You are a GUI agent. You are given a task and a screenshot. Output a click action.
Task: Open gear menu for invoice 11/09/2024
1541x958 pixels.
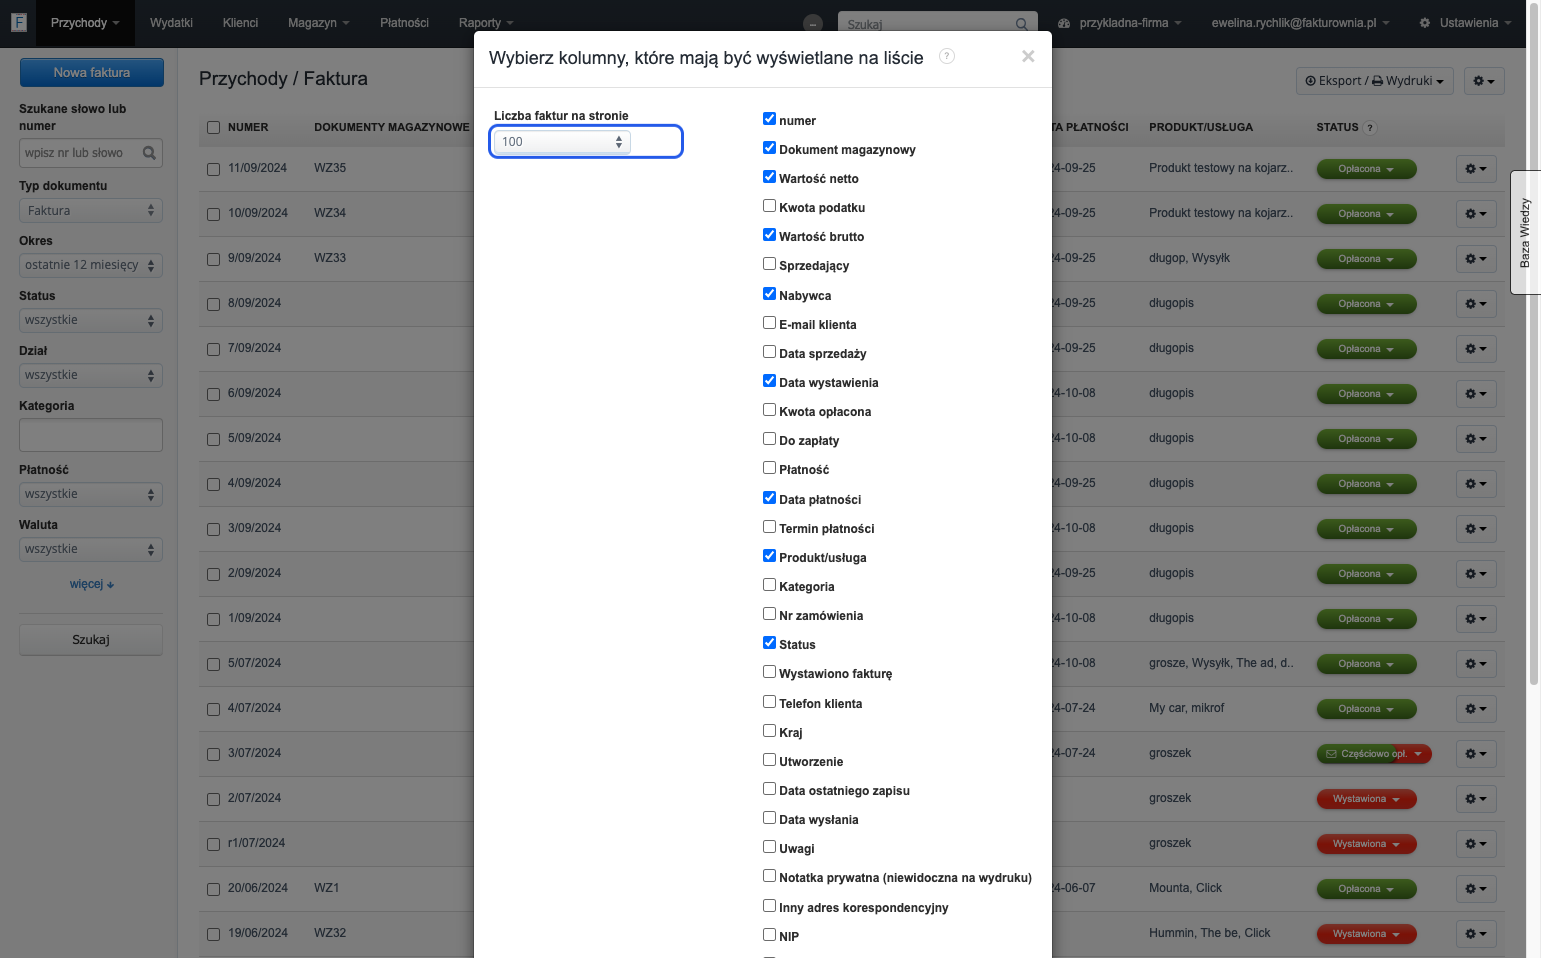[x=1476, y=169]
